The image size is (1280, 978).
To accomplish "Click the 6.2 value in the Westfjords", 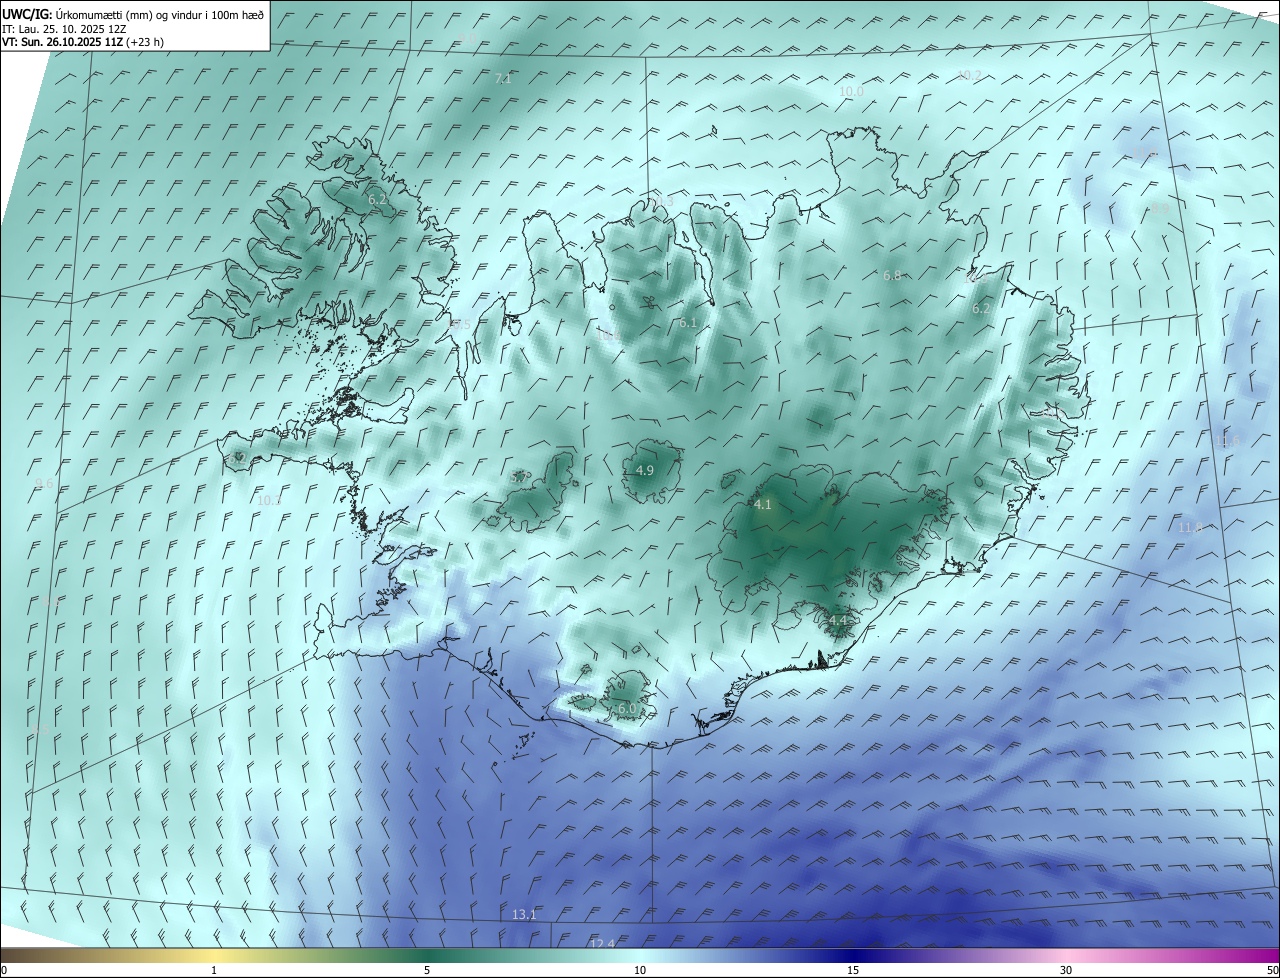I will tap(377, 200).
